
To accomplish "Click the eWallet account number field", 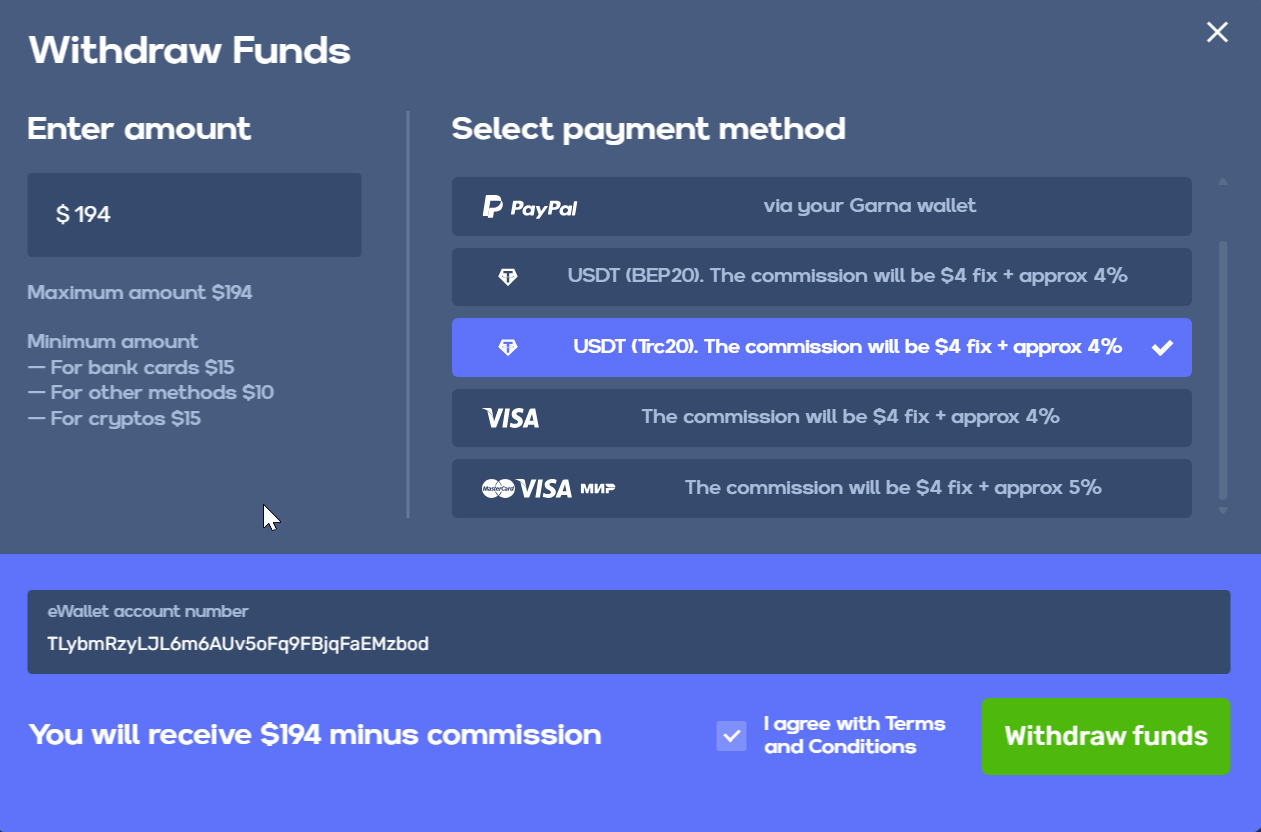I will pyautogui.click(x=628, y=643).
